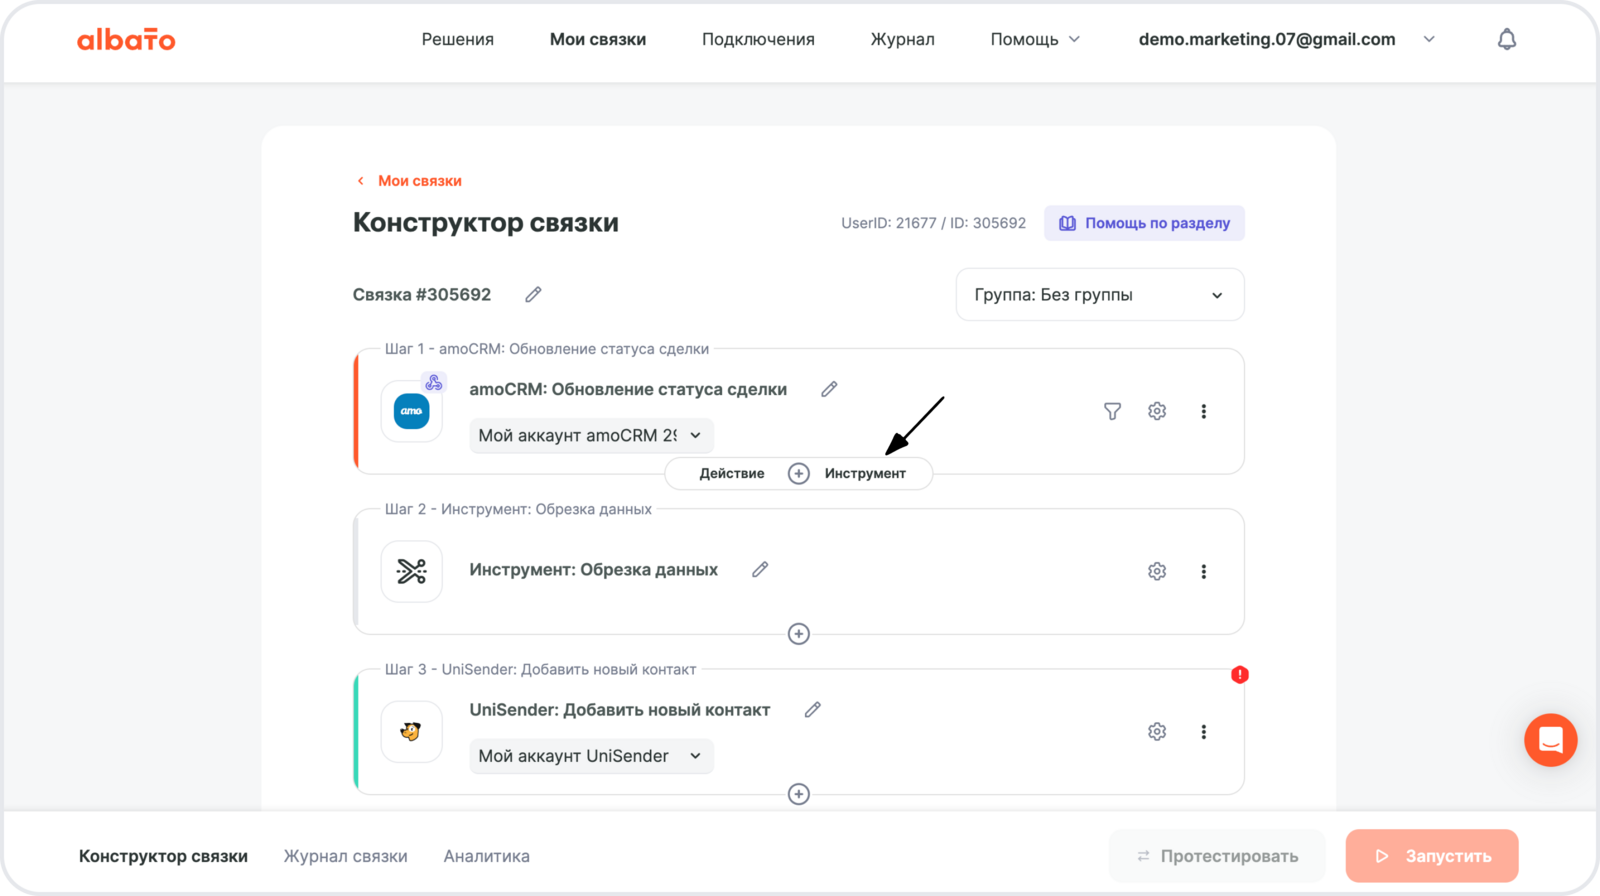Open the Аналитика tab
Viewport: 1600px width, 896px height.
pos(486,856)
